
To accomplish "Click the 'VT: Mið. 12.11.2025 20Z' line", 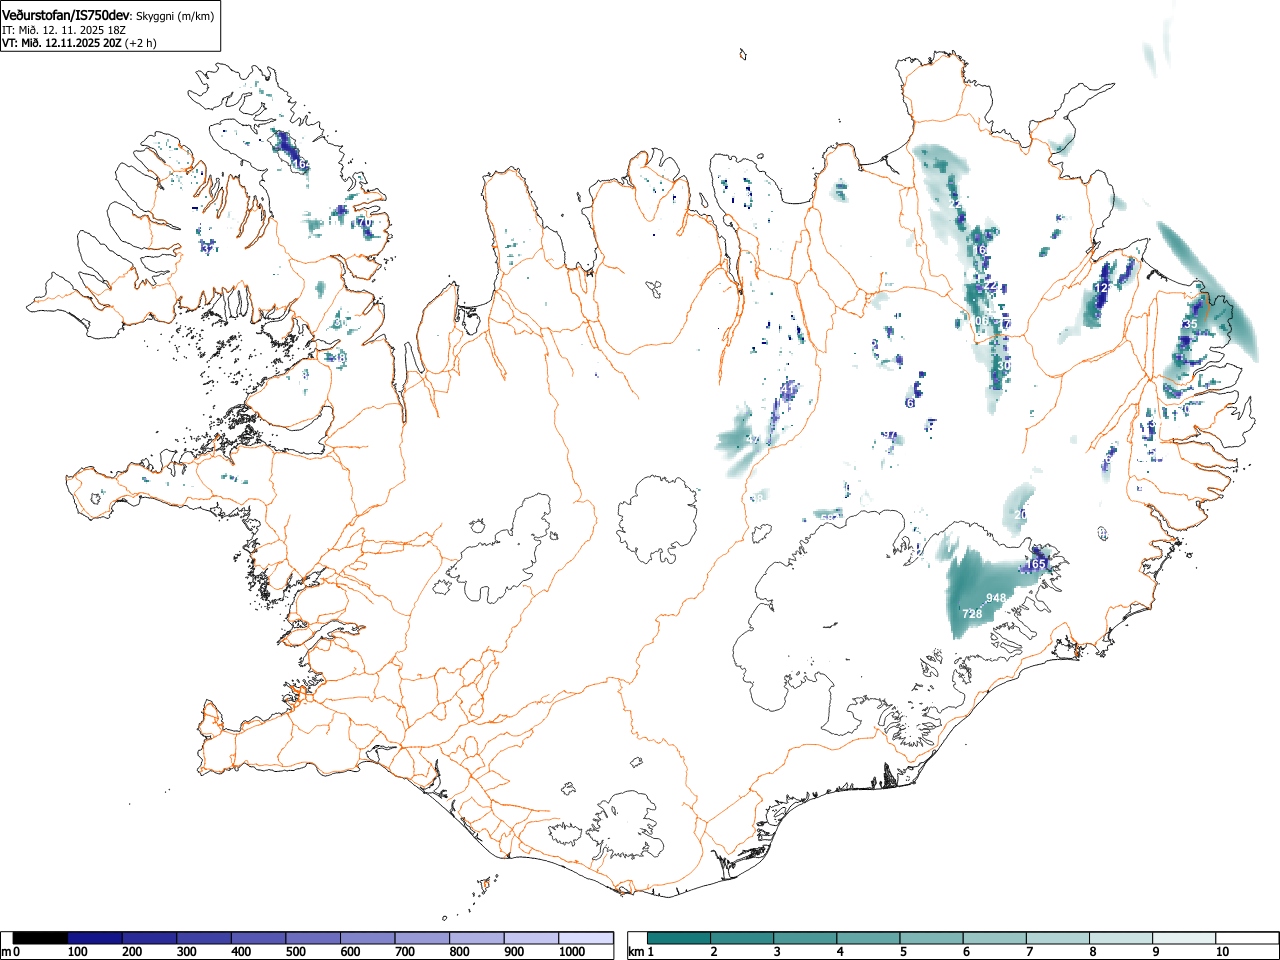I will [x=61, y=43].
